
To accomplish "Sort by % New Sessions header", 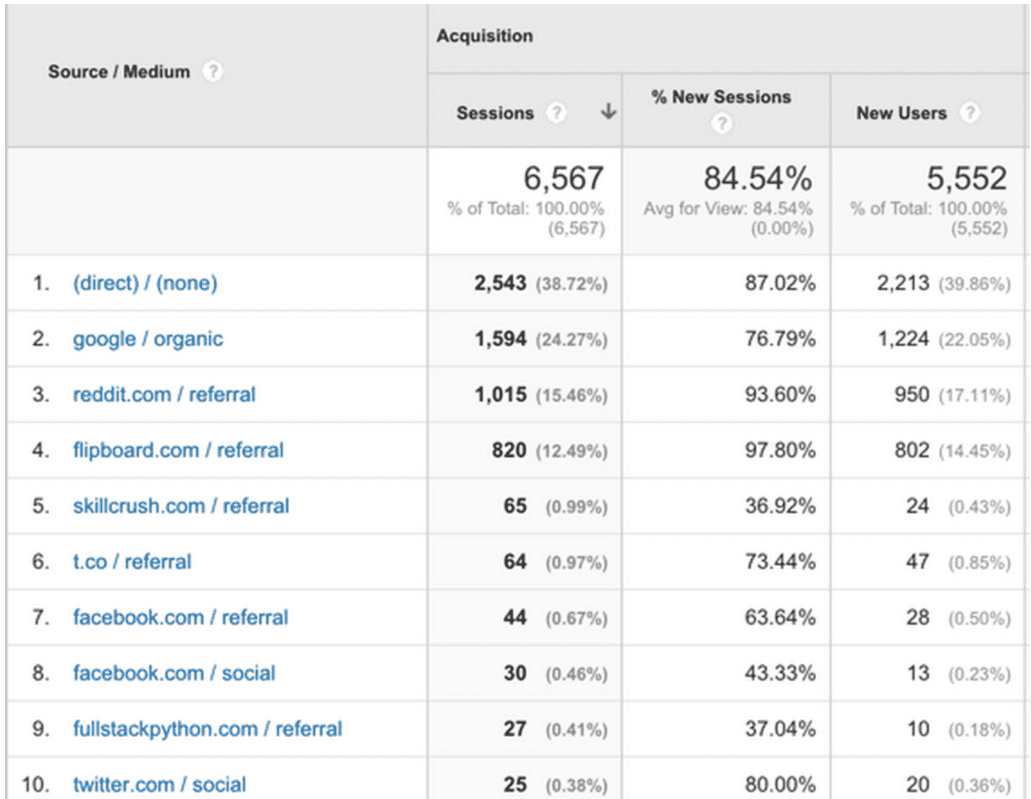I will (x=721, y=97).
